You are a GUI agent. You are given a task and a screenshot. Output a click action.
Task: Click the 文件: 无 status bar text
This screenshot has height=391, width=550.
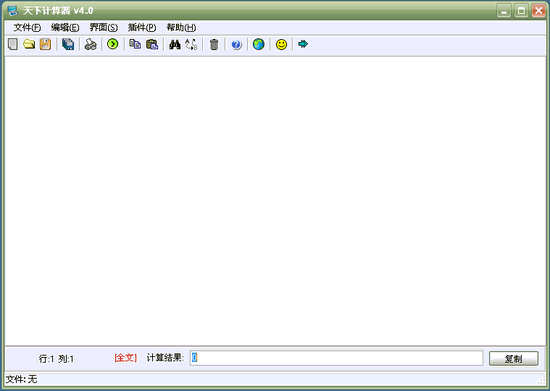(x=22, y=379)
